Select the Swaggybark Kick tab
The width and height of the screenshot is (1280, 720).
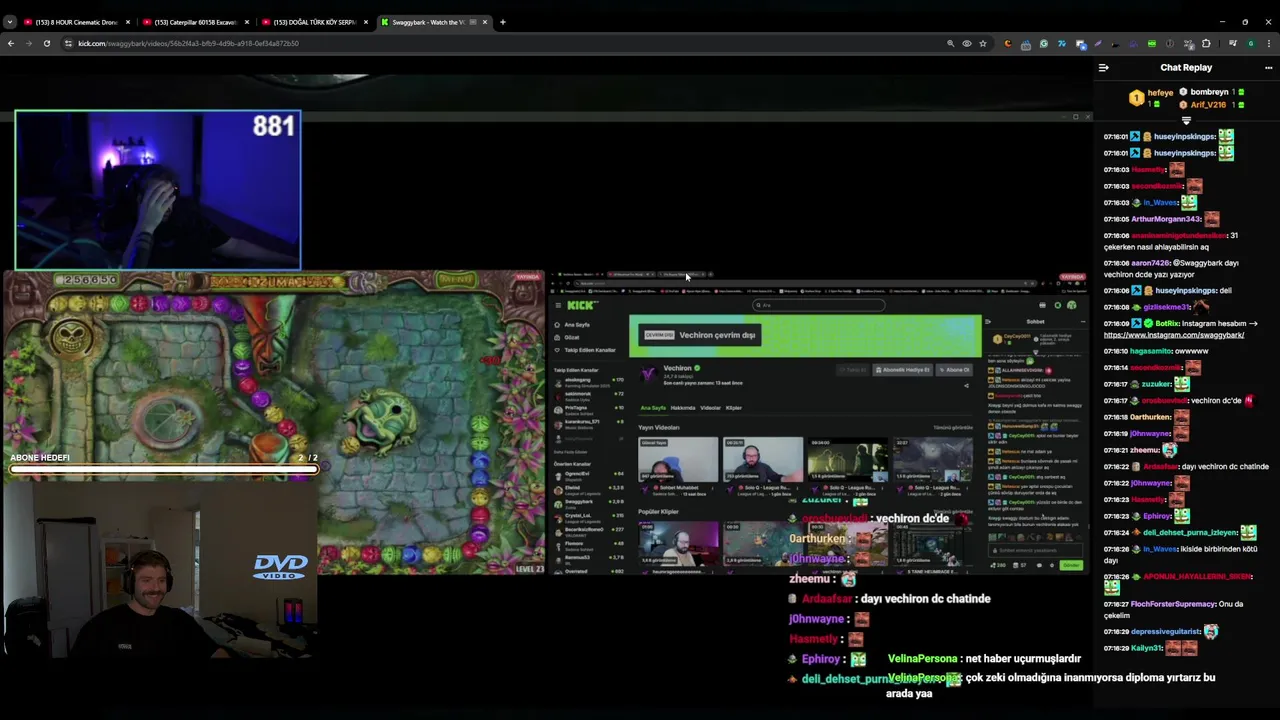click(x=433, y=22)
